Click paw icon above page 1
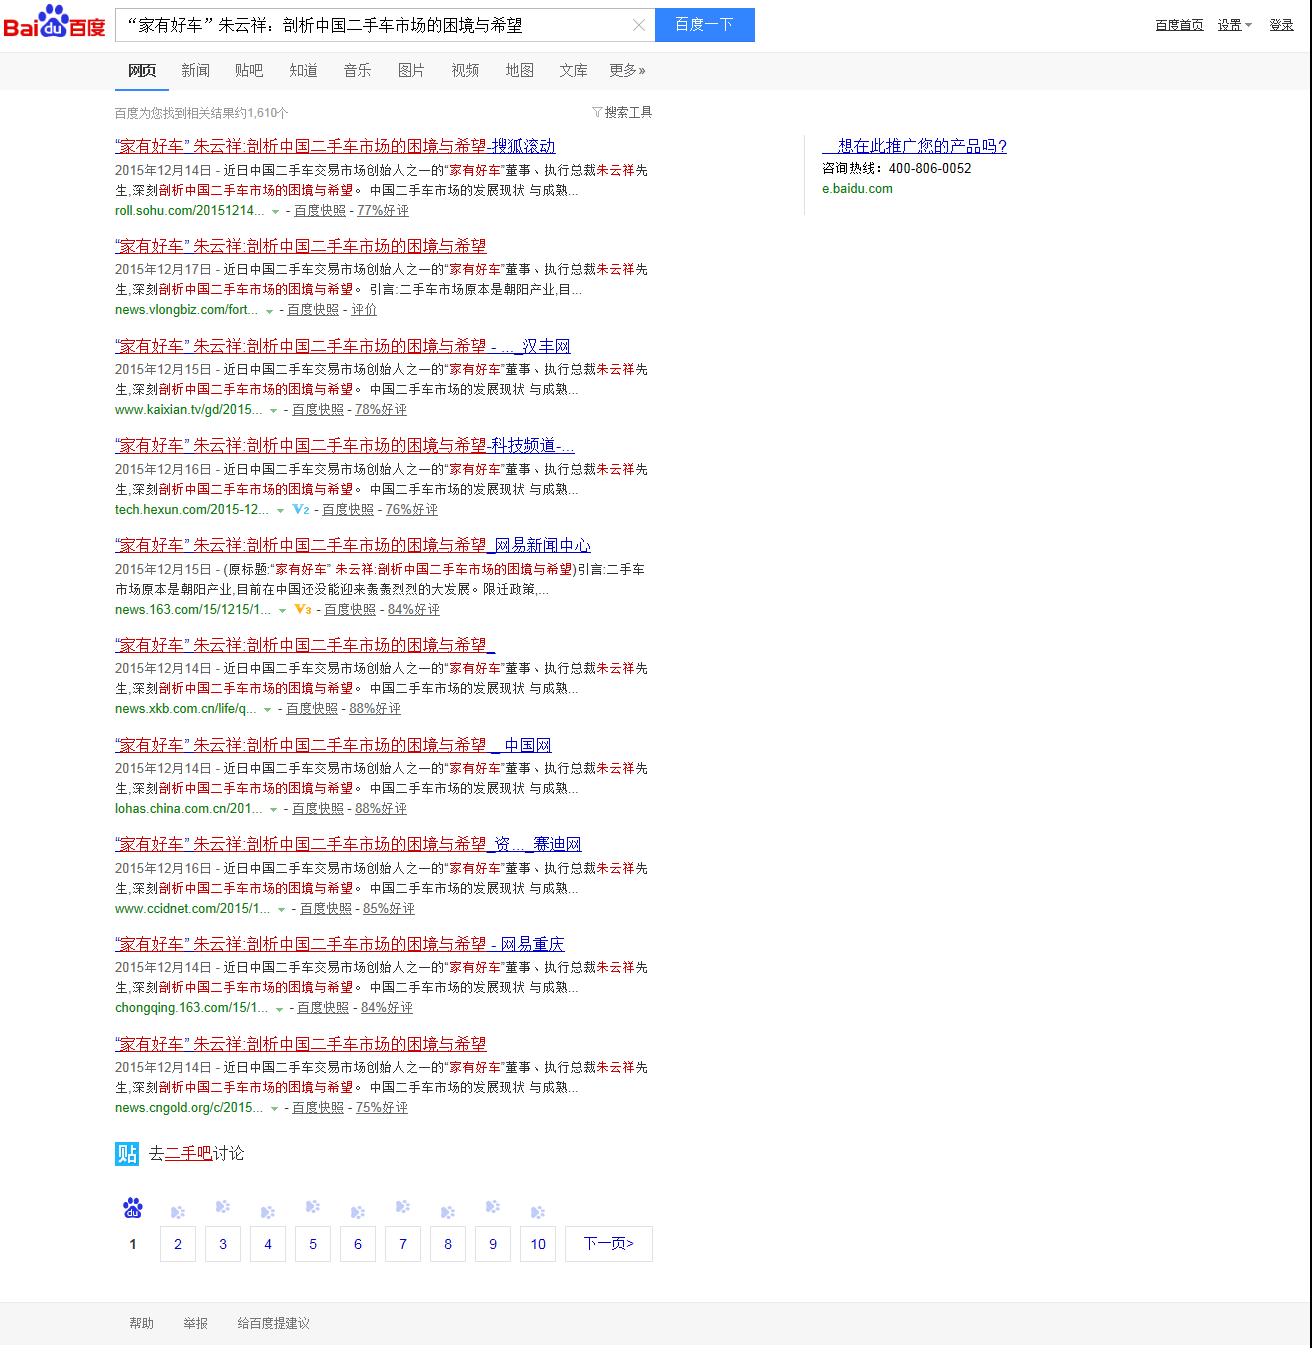1312x1348 pixels. coord(133,1208)
